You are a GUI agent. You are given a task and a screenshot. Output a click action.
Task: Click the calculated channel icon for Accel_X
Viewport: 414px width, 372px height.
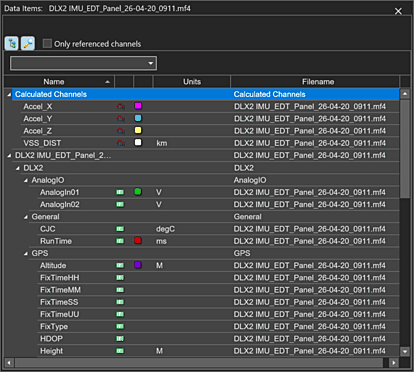(x=120, y=107)
